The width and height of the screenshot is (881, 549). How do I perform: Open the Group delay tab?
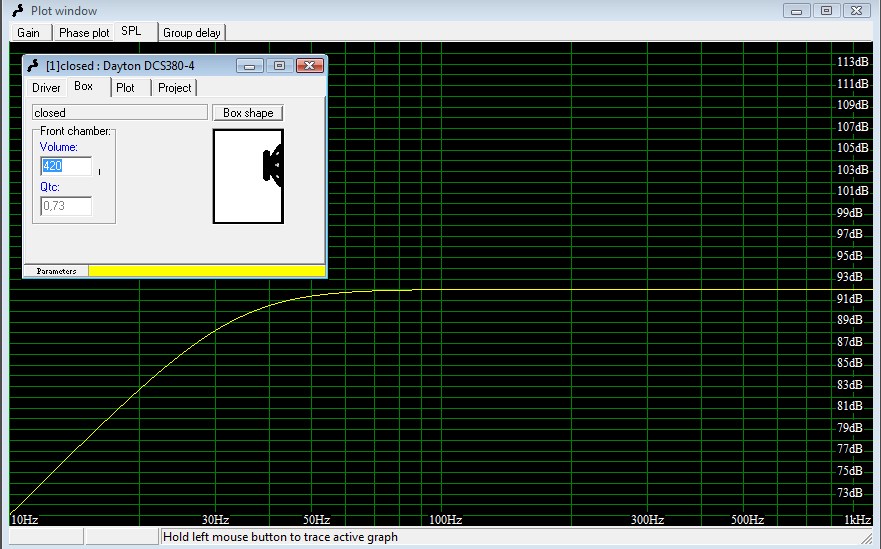[x=192, y=33]
